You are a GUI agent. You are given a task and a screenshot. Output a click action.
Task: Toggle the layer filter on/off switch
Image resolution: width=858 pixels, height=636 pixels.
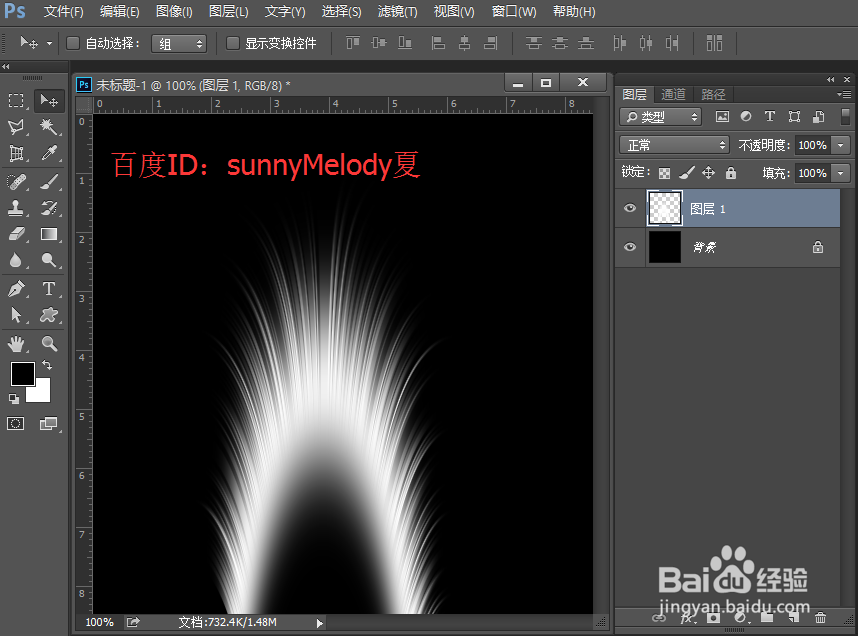[845, 117]
